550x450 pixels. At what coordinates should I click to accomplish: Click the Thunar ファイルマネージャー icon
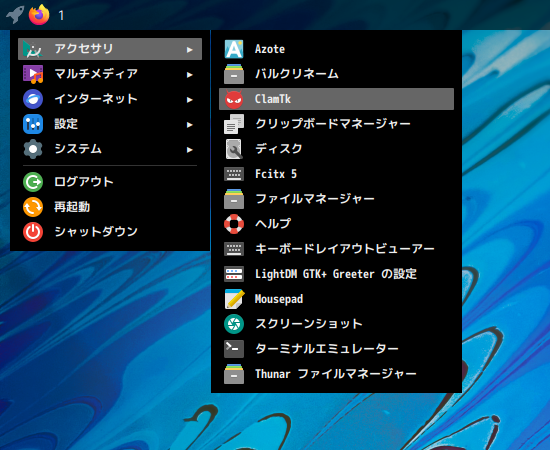click(234, 374)
